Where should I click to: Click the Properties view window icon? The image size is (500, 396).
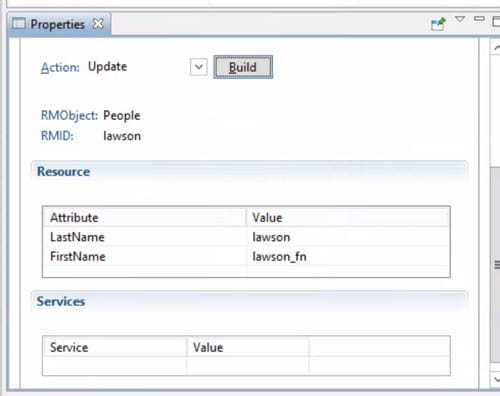[x=19, y=24]
